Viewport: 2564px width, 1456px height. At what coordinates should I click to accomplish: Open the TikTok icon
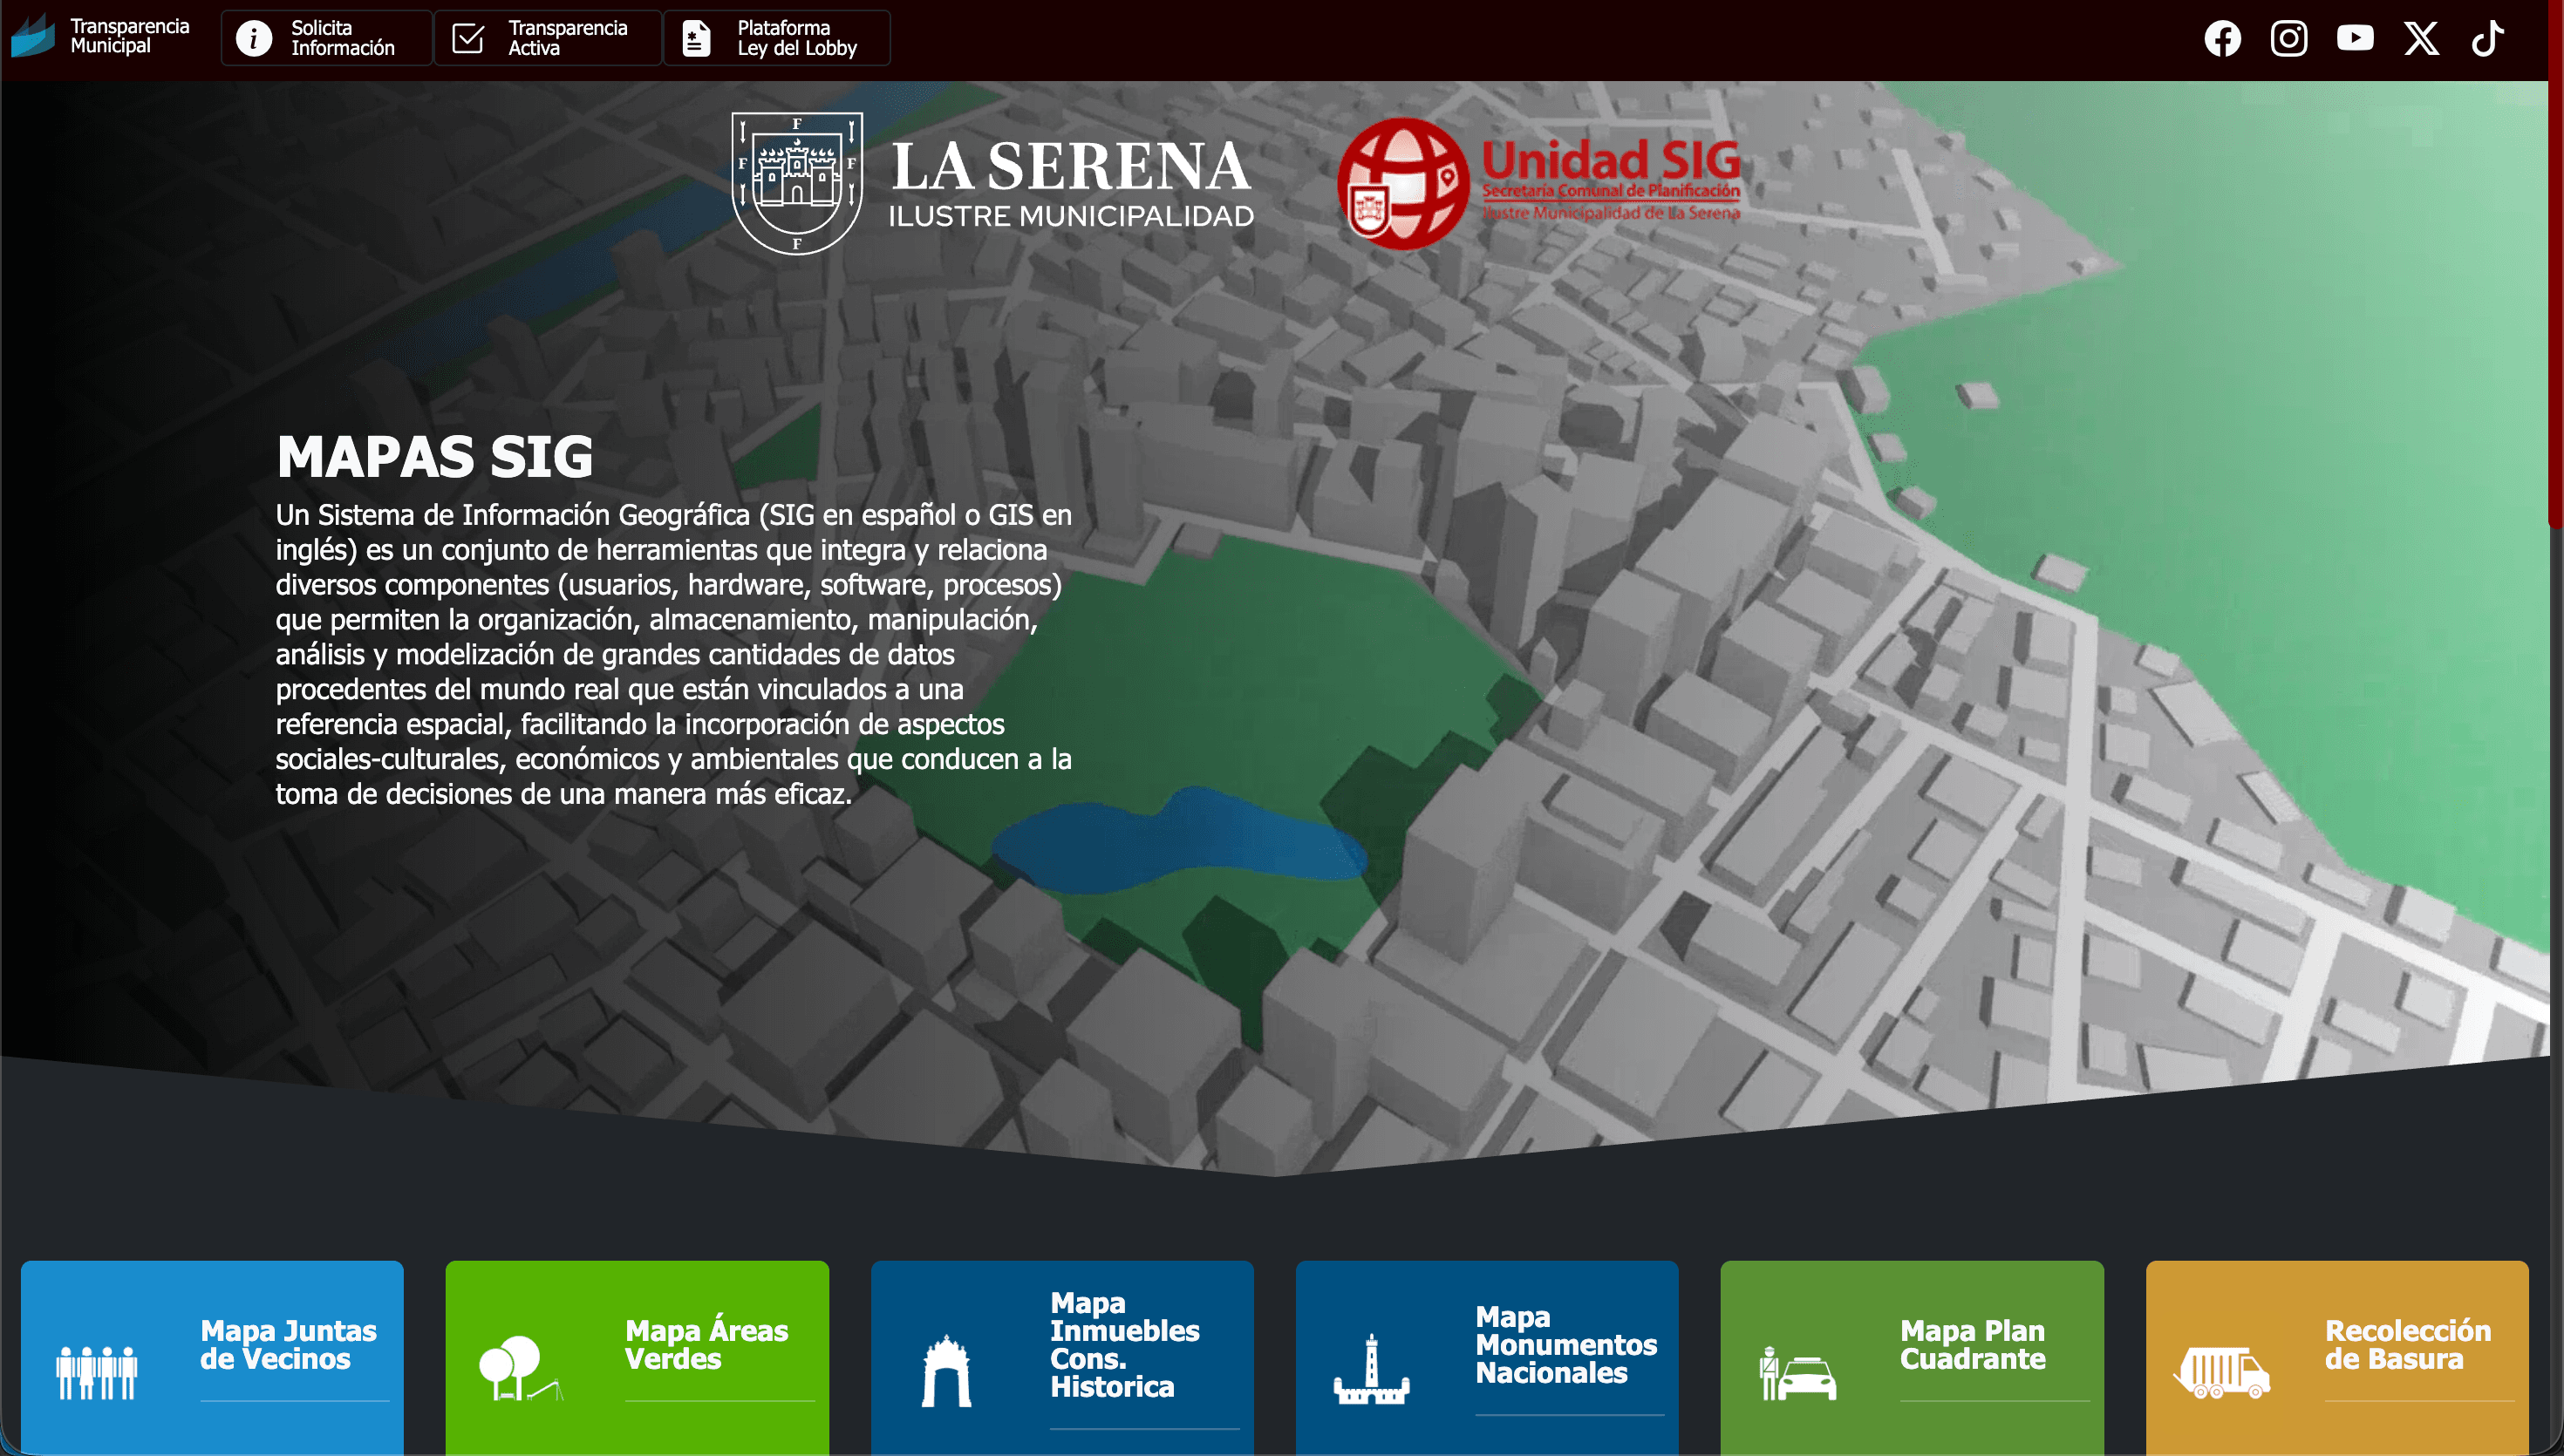[2488, 38]
